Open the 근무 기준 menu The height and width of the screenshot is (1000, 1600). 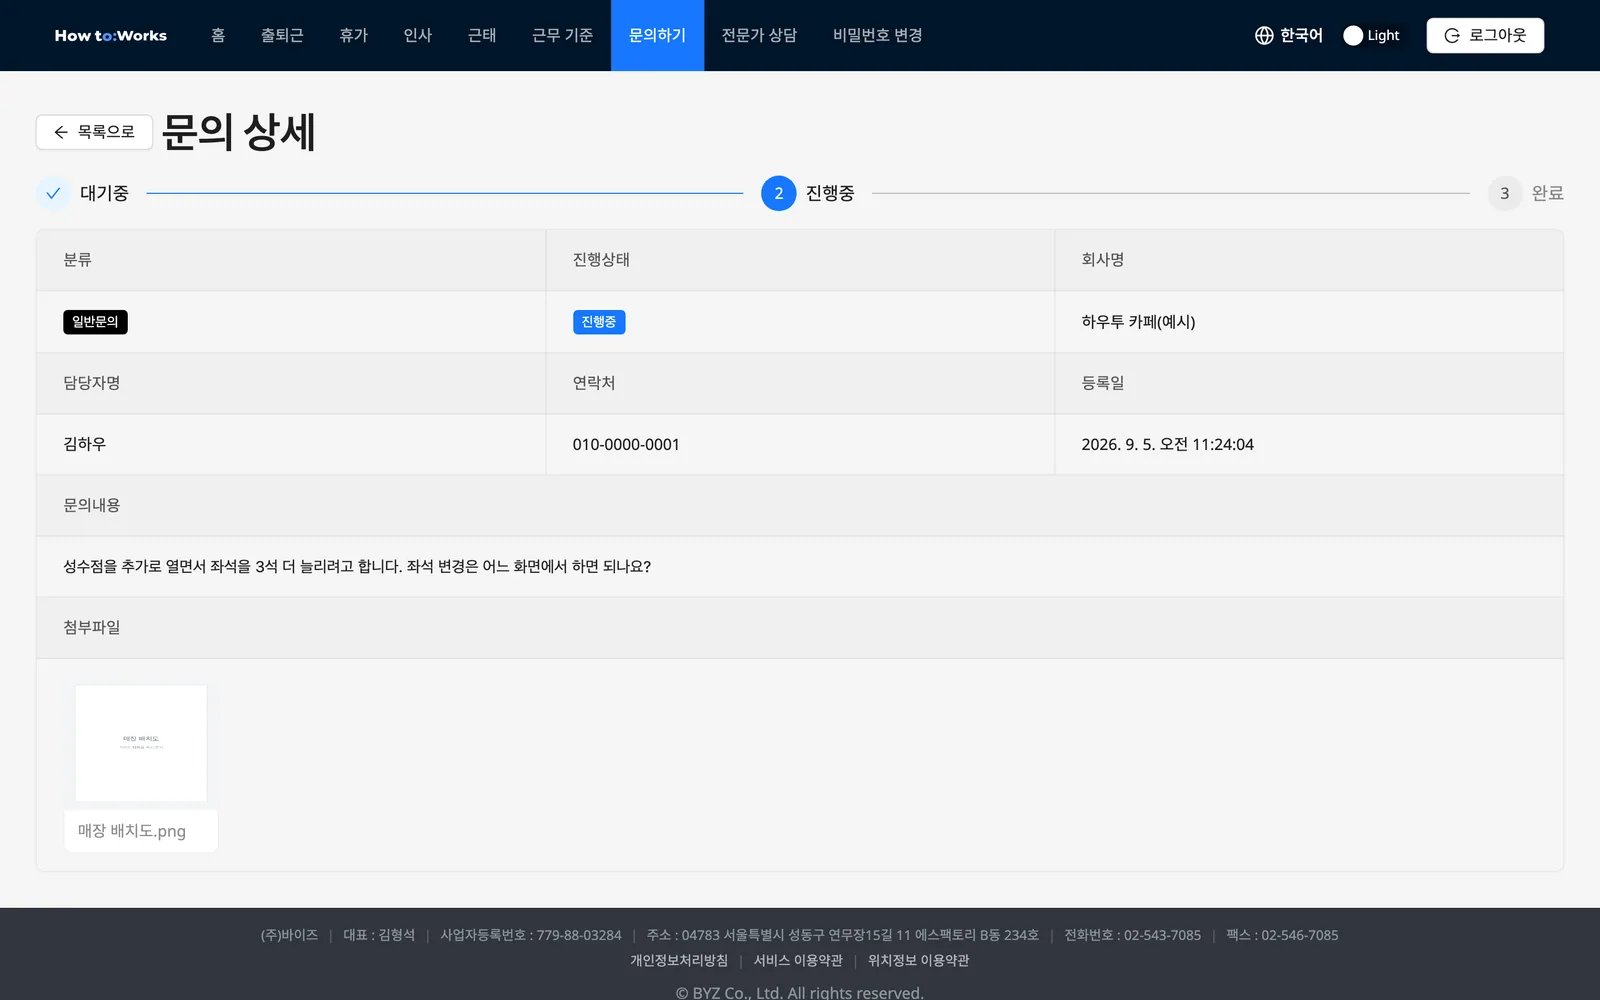[x=562, y=35]
